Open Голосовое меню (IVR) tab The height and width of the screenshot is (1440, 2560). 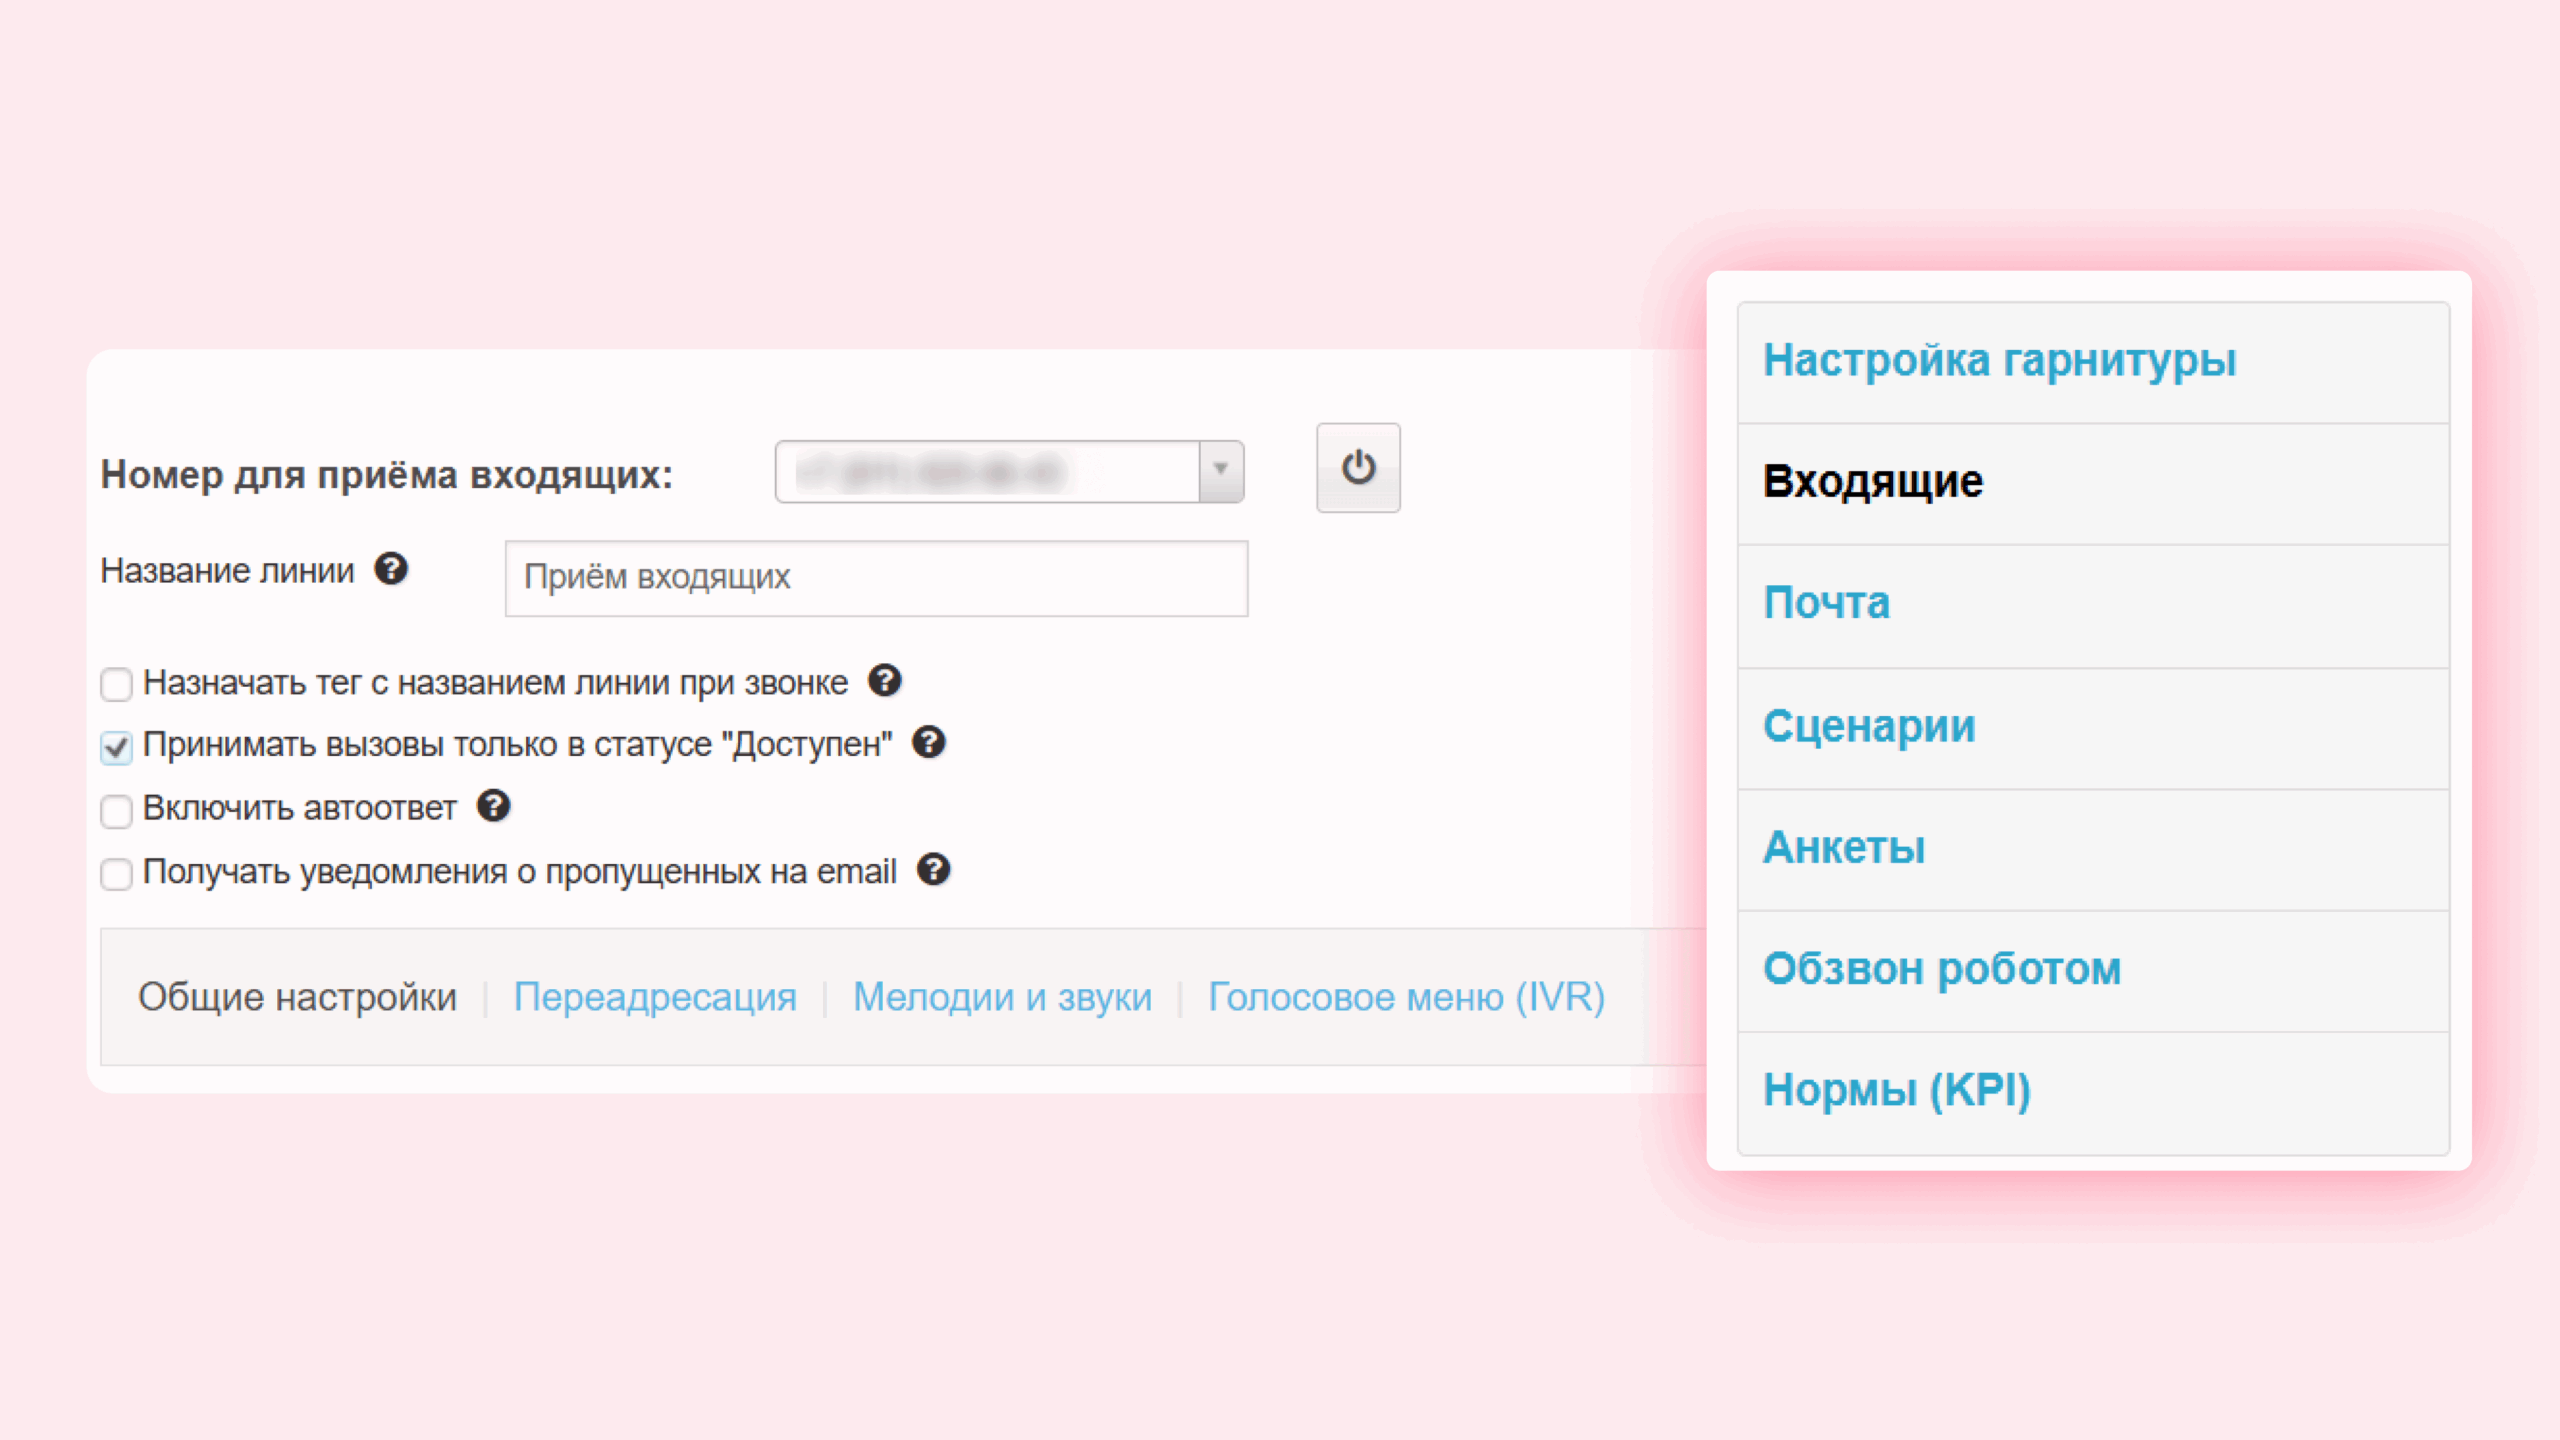(1406, 997)
